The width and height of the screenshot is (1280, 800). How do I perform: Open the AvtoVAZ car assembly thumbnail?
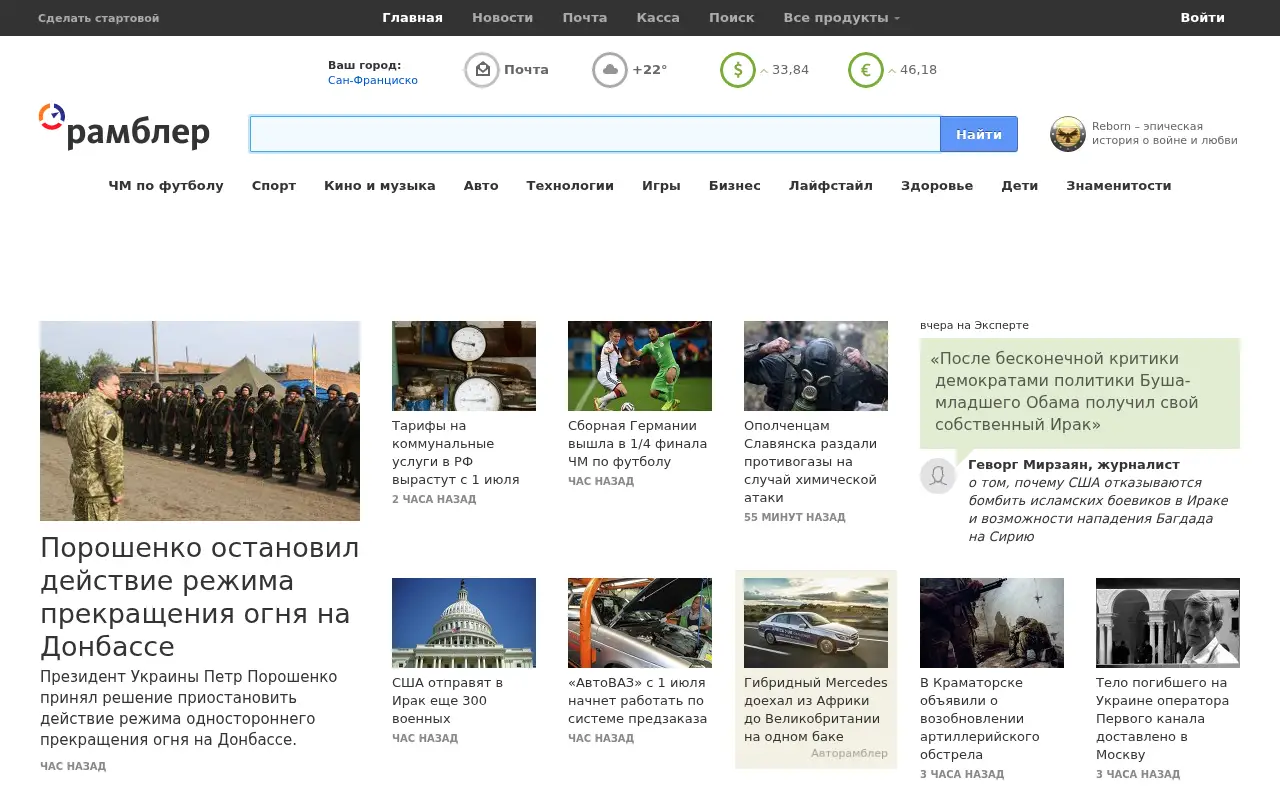tap(640, 623)
